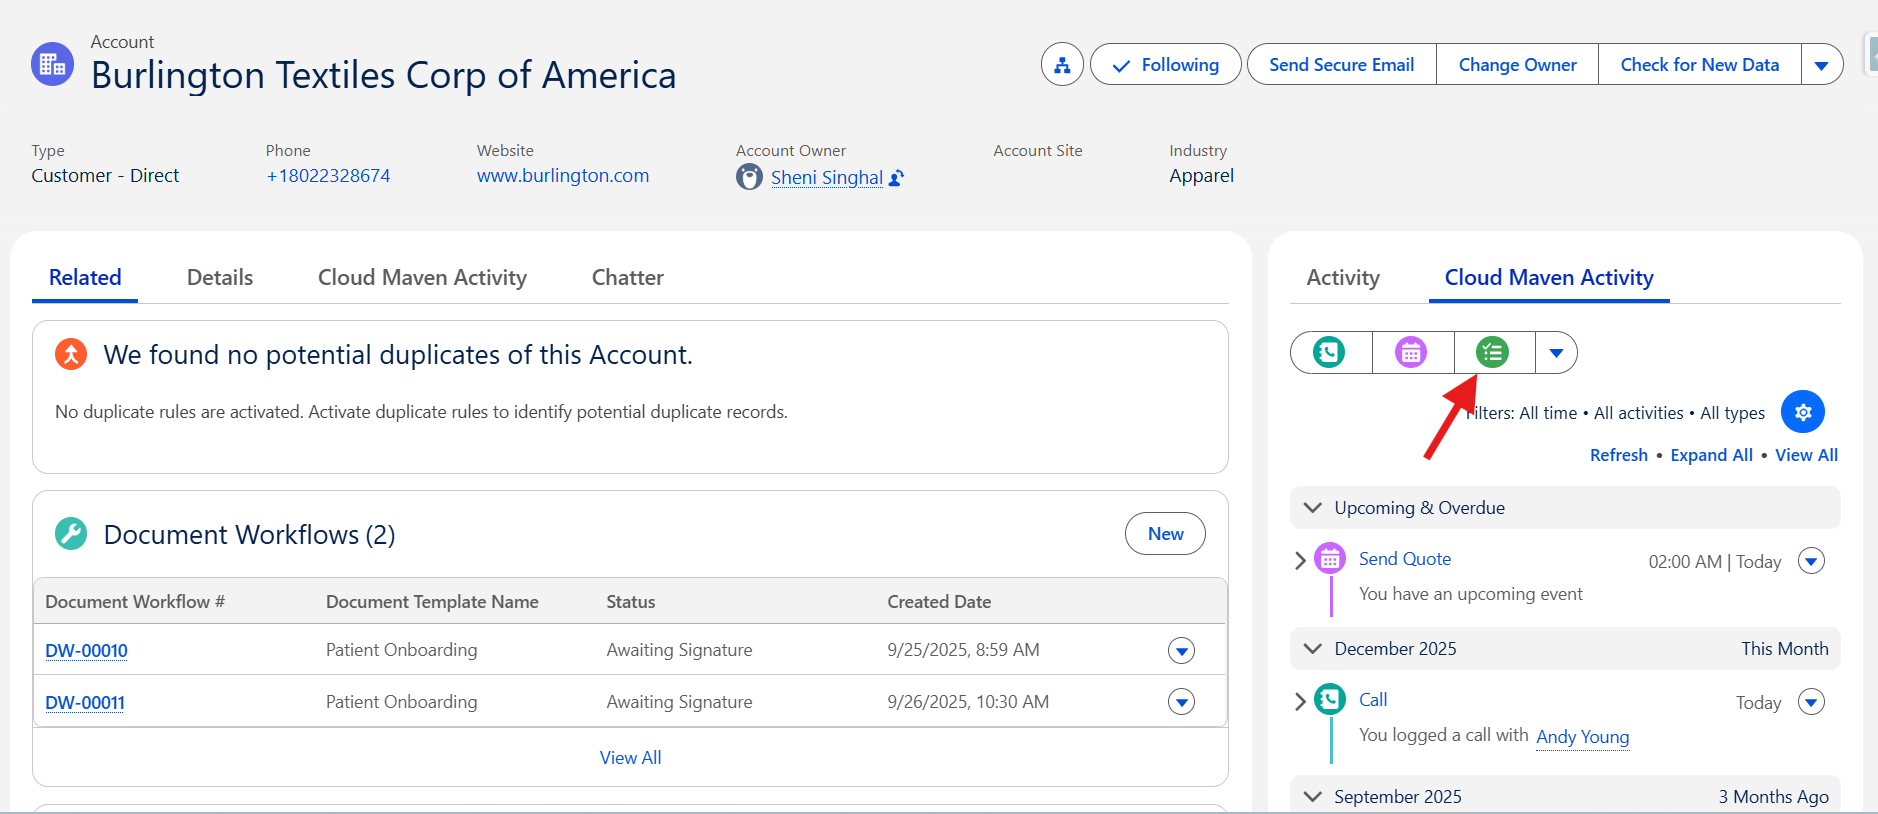Open document workflow DW-00011
This screenshot has height=814, width=1878.
[85, 703]
